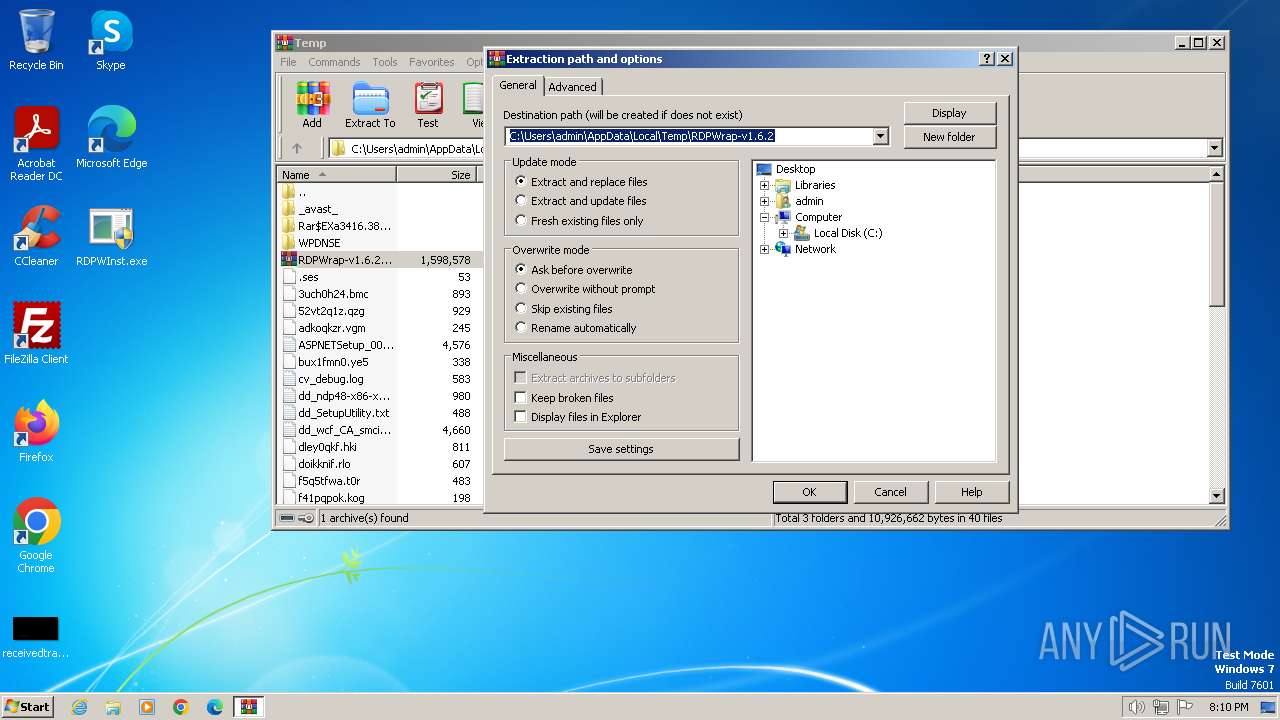Open Recycle Bin desktop icon
1280x720 pixels.
pyautogui.click(x=36, y=41)
